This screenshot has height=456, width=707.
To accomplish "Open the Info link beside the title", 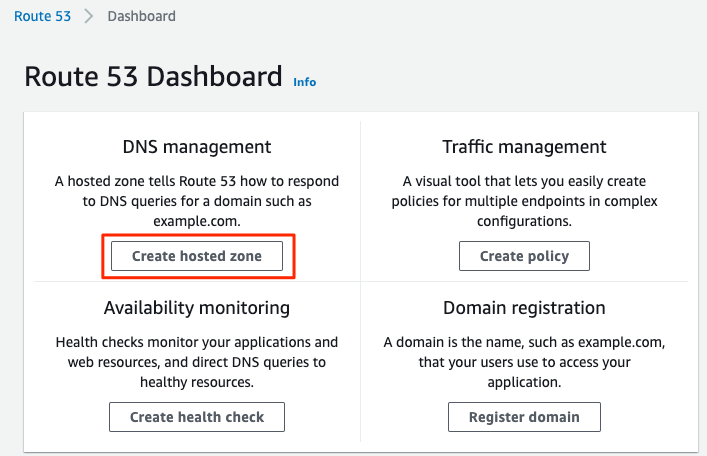I will [304, 82].
